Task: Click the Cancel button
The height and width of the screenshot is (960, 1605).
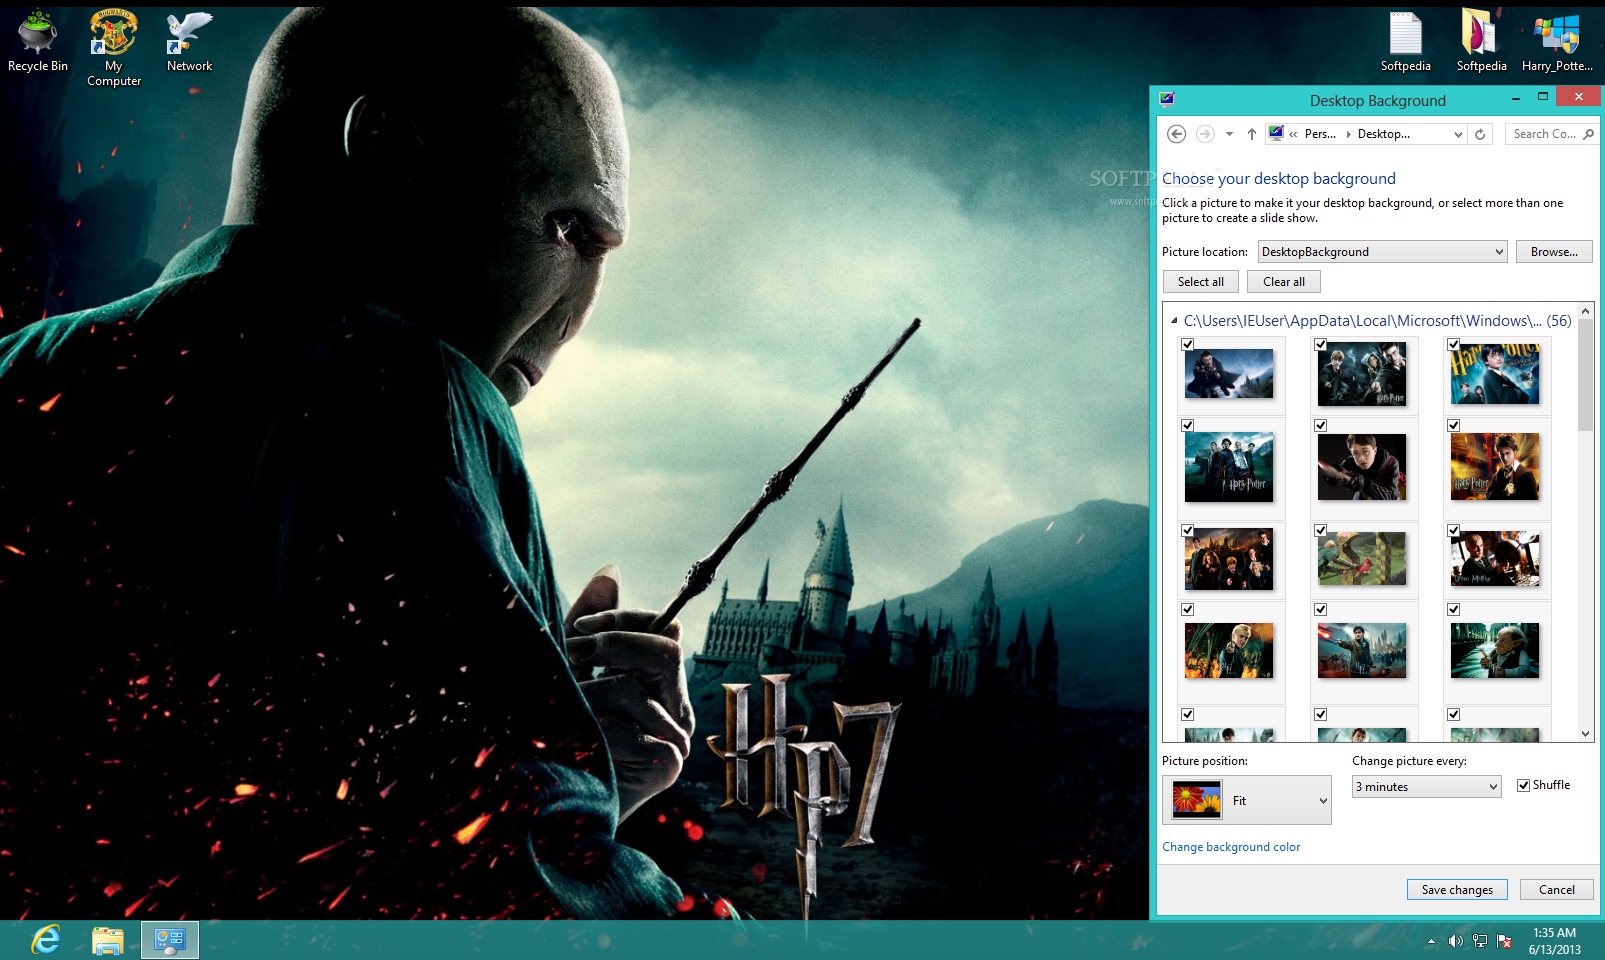Action: click(1557, 890)
